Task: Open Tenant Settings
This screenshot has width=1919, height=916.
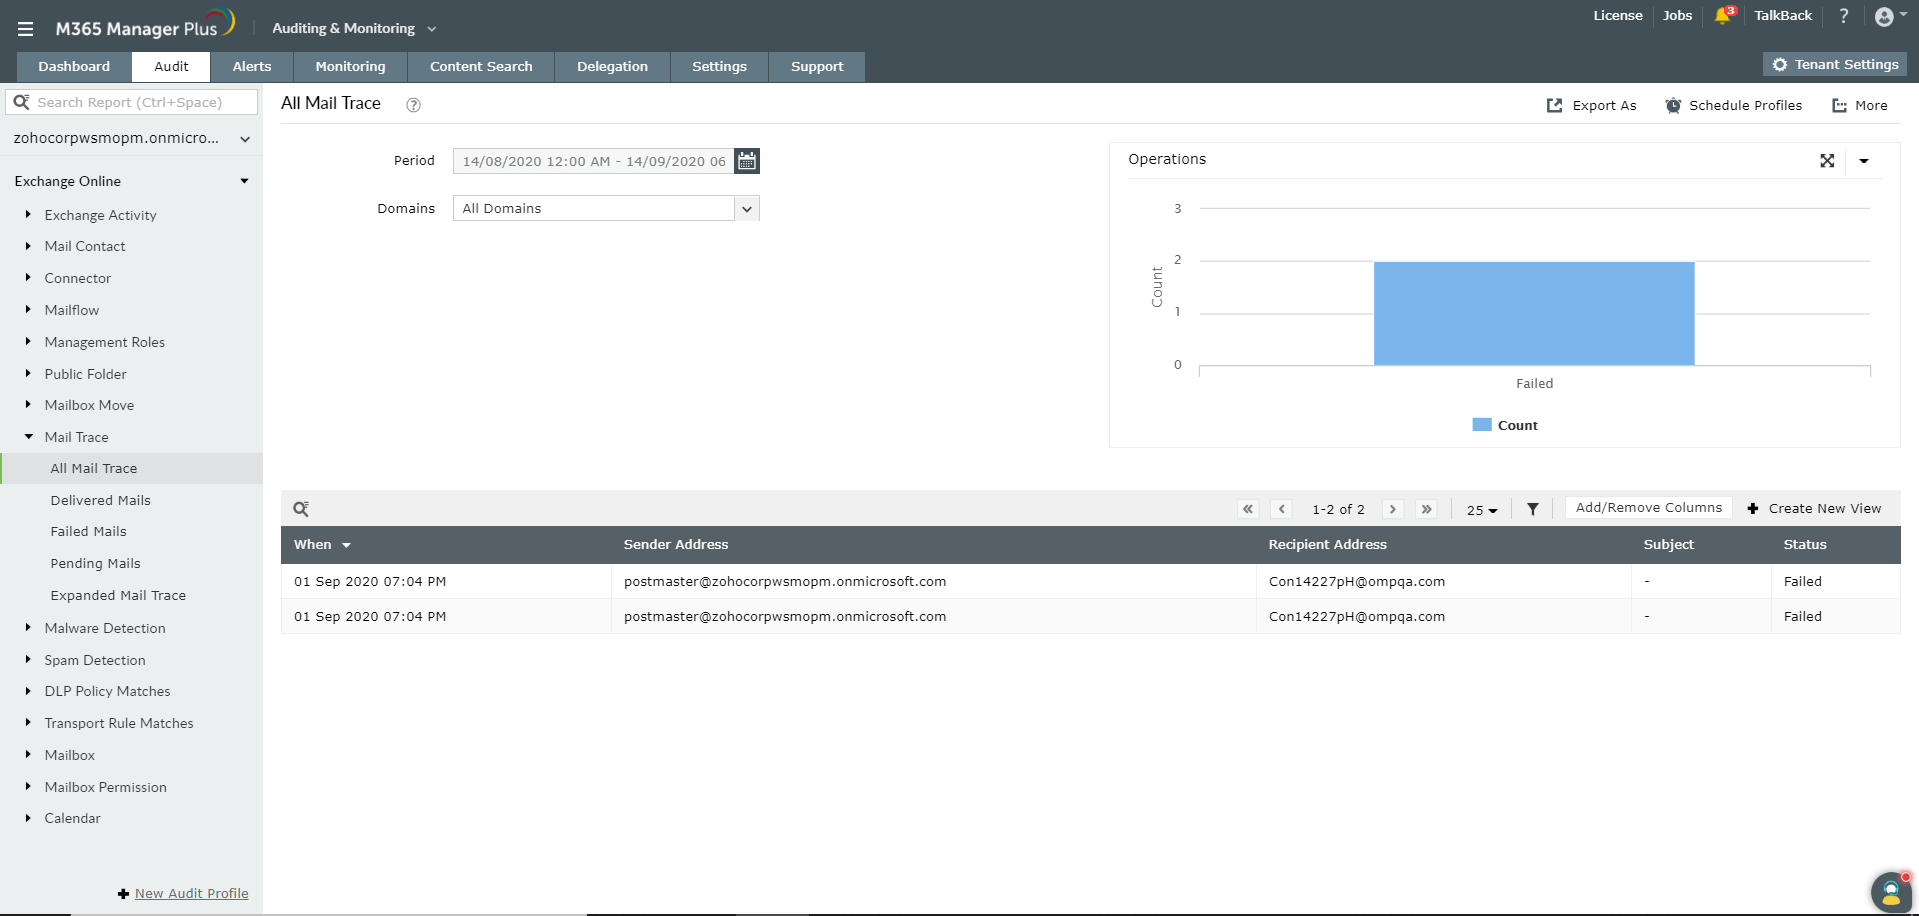Action: coord(1835,65)
